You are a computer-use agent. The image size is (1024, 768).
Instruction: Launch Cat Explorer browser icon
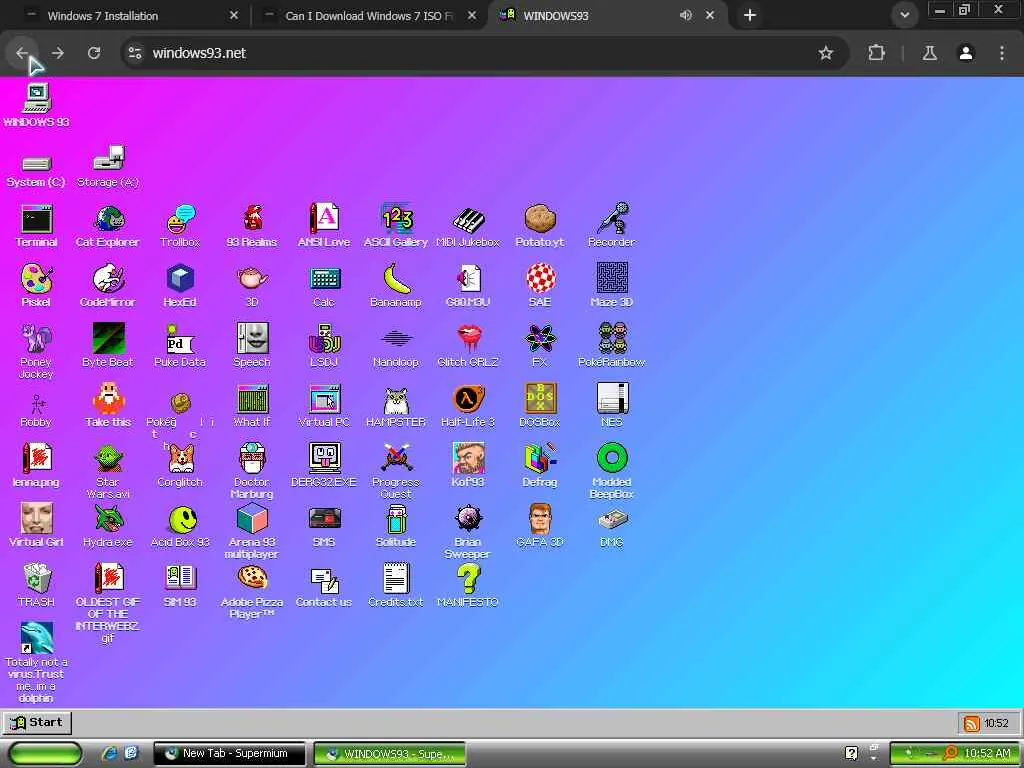[108, 226]
